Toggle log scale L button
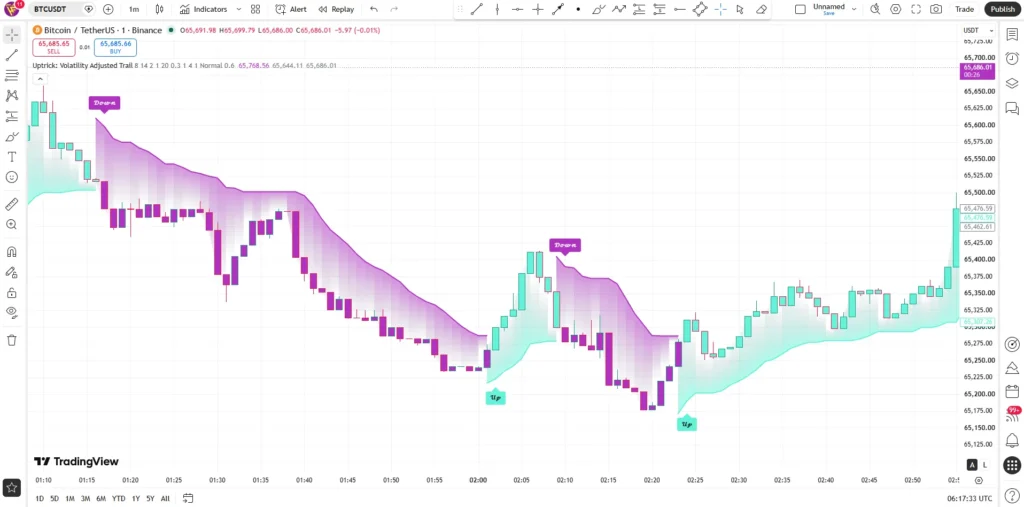 (985, 465)
